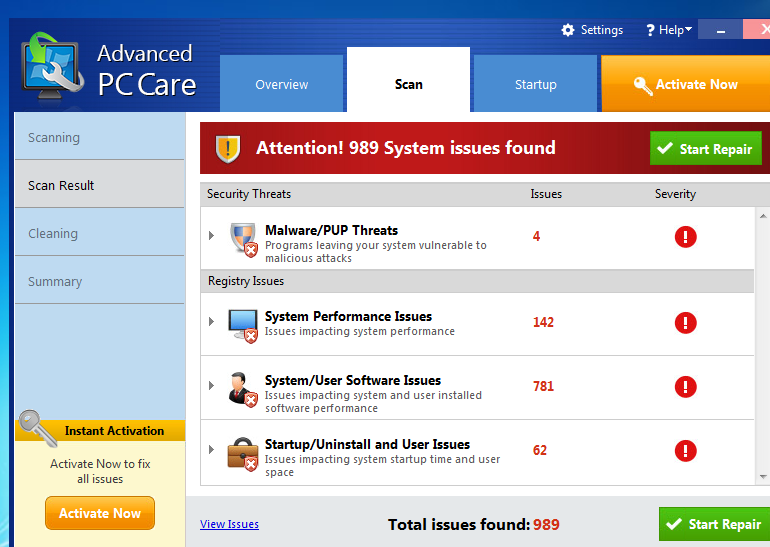Expand the System/User Software Issues row

pyautogui.click(x=211, y=386)
